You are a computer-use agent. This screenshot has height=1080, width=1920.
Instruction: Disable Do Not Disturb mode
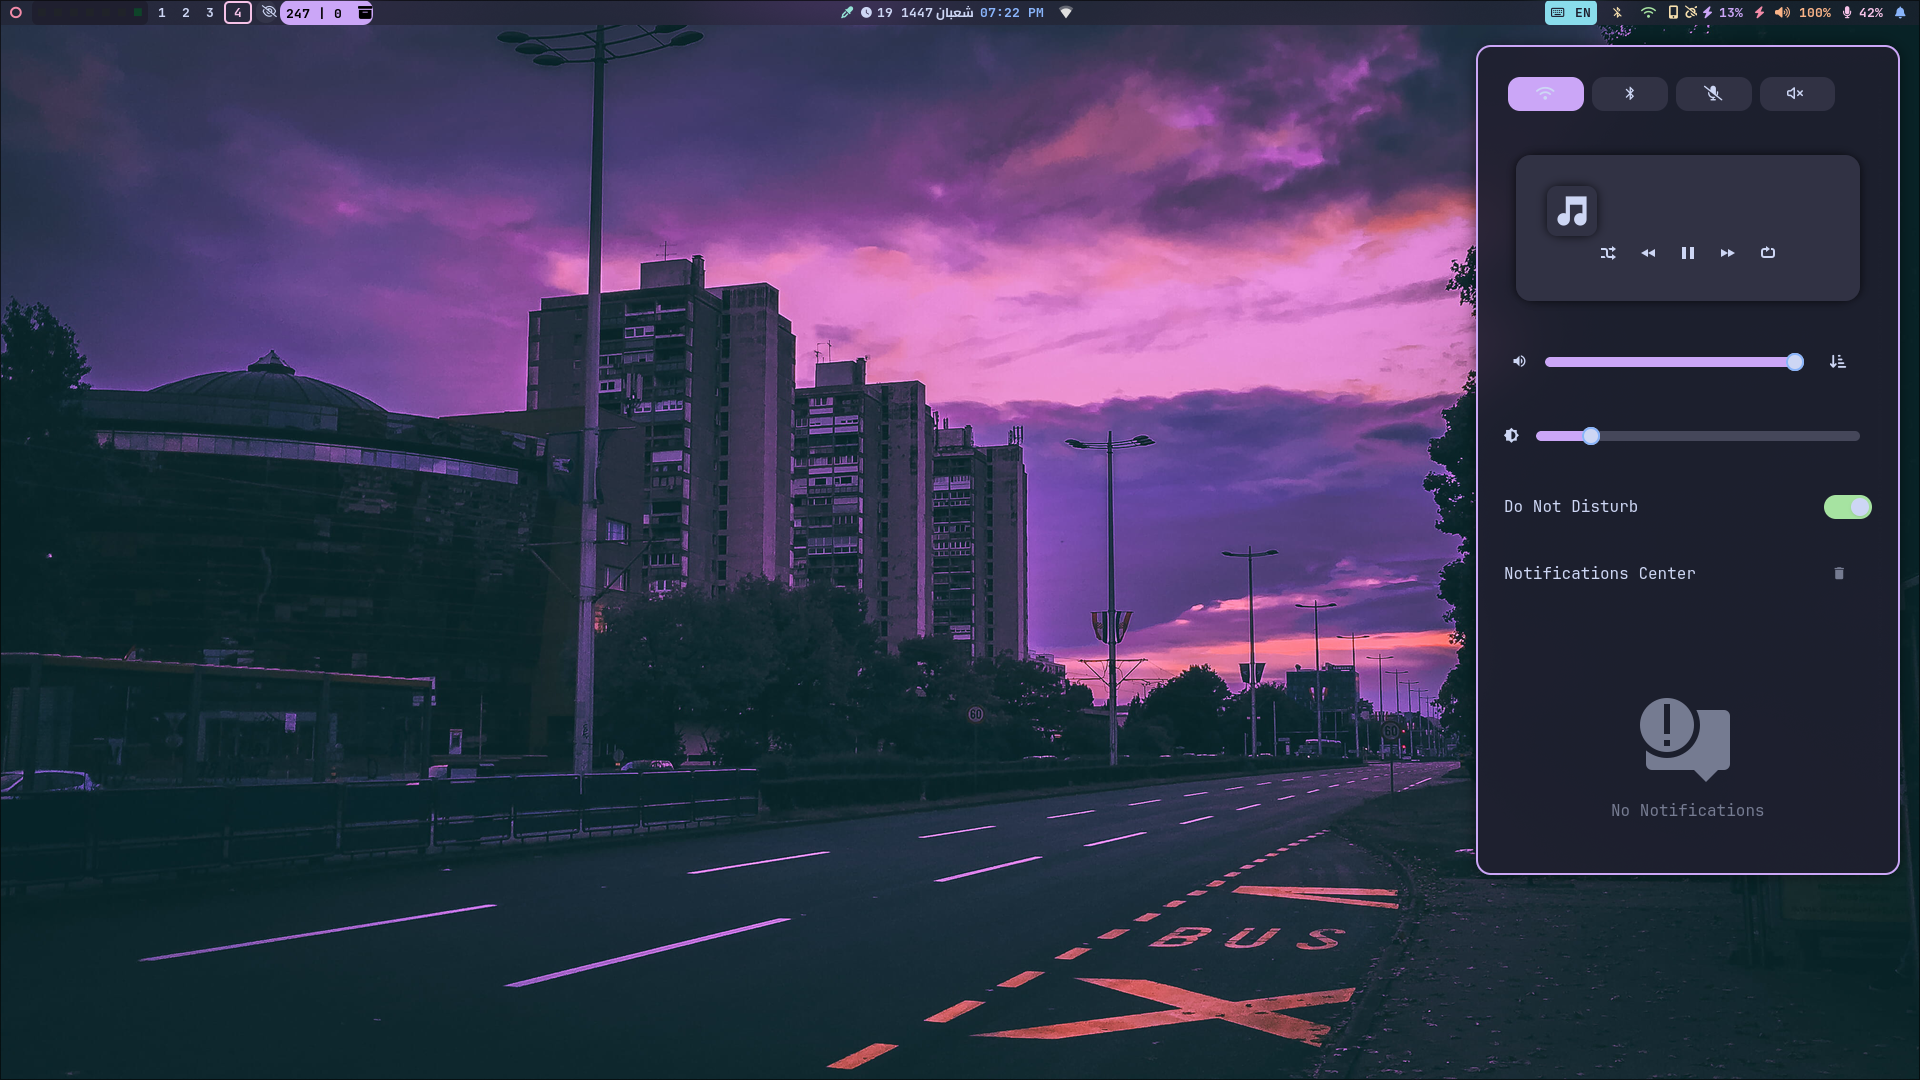(1847, 507)
